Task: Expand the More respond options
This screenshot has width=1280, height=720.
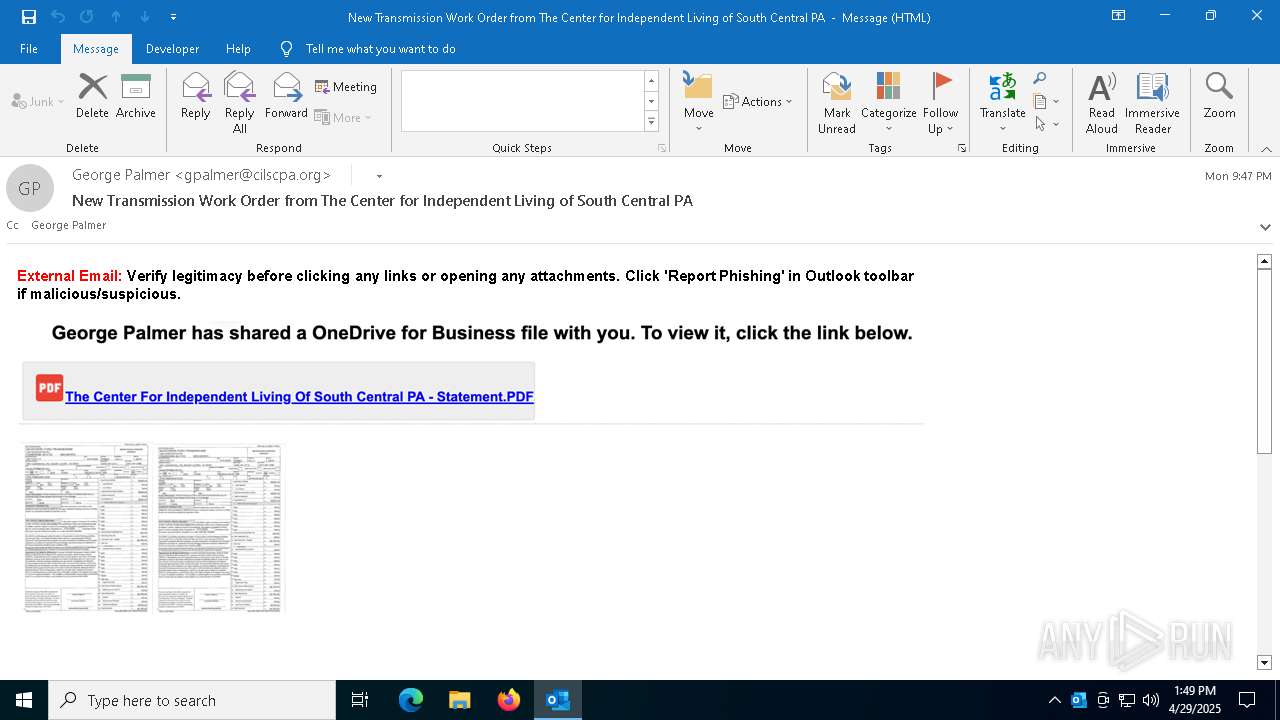Action: [343, 117]
